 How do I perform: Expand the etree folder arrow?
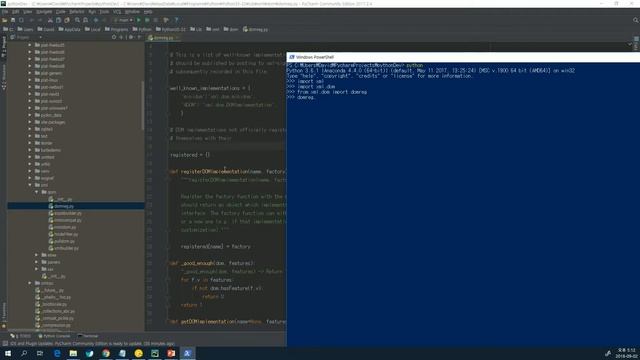pos(36,255)
